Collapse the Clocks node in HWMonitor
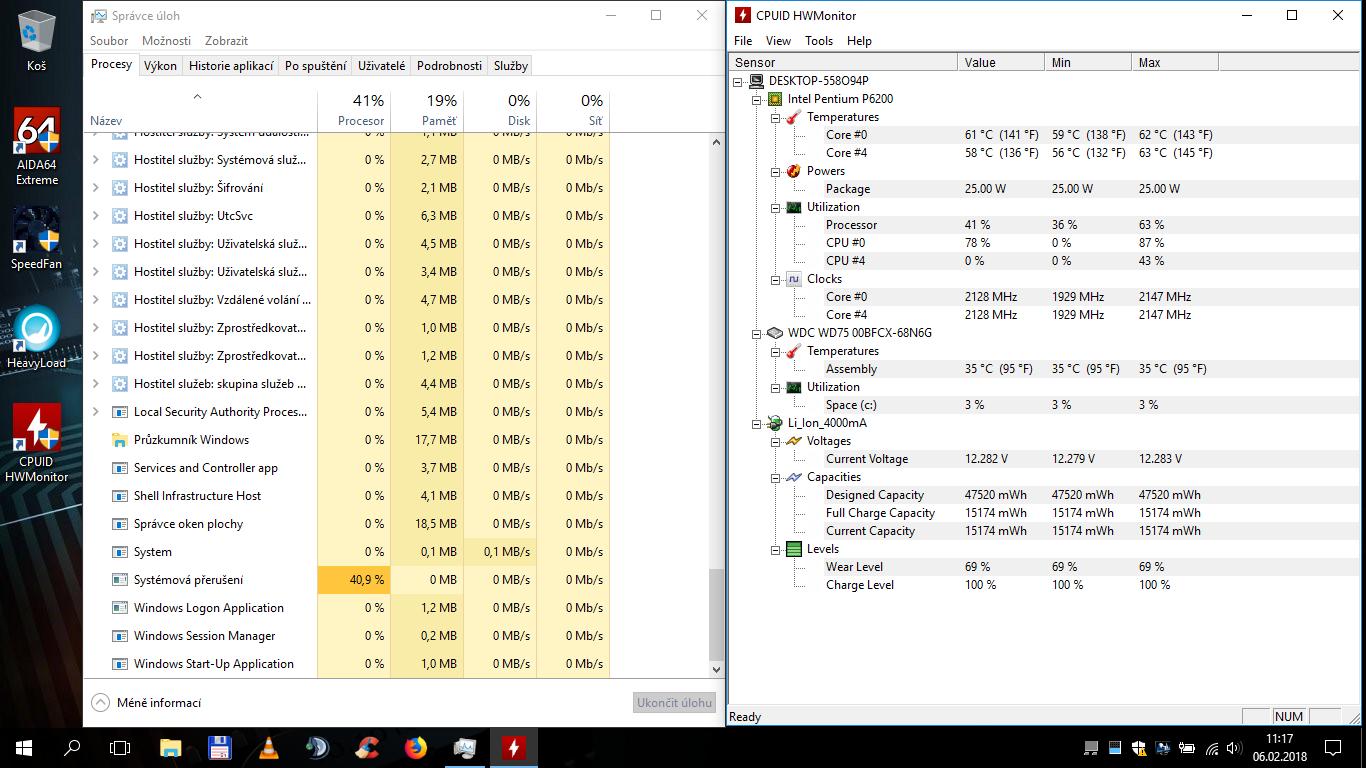The height and width of the screenshot is (768, 1366). 776,279
